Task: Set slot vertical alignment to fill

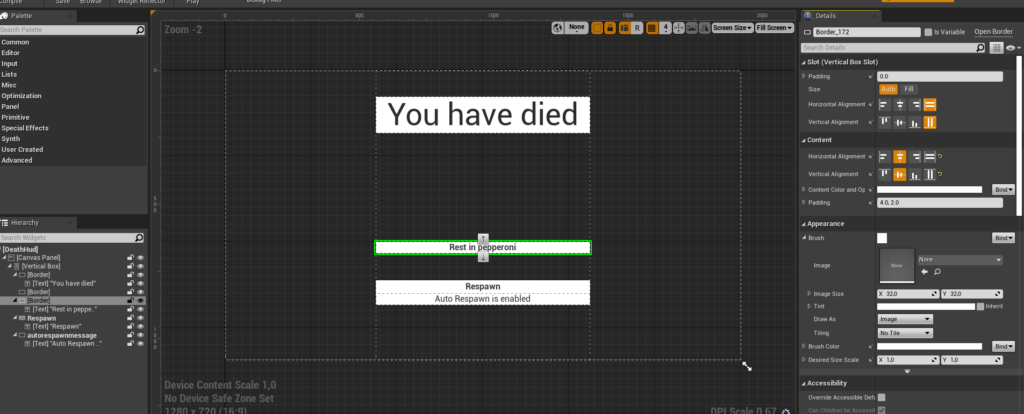Action: click(x=930, y=122)
